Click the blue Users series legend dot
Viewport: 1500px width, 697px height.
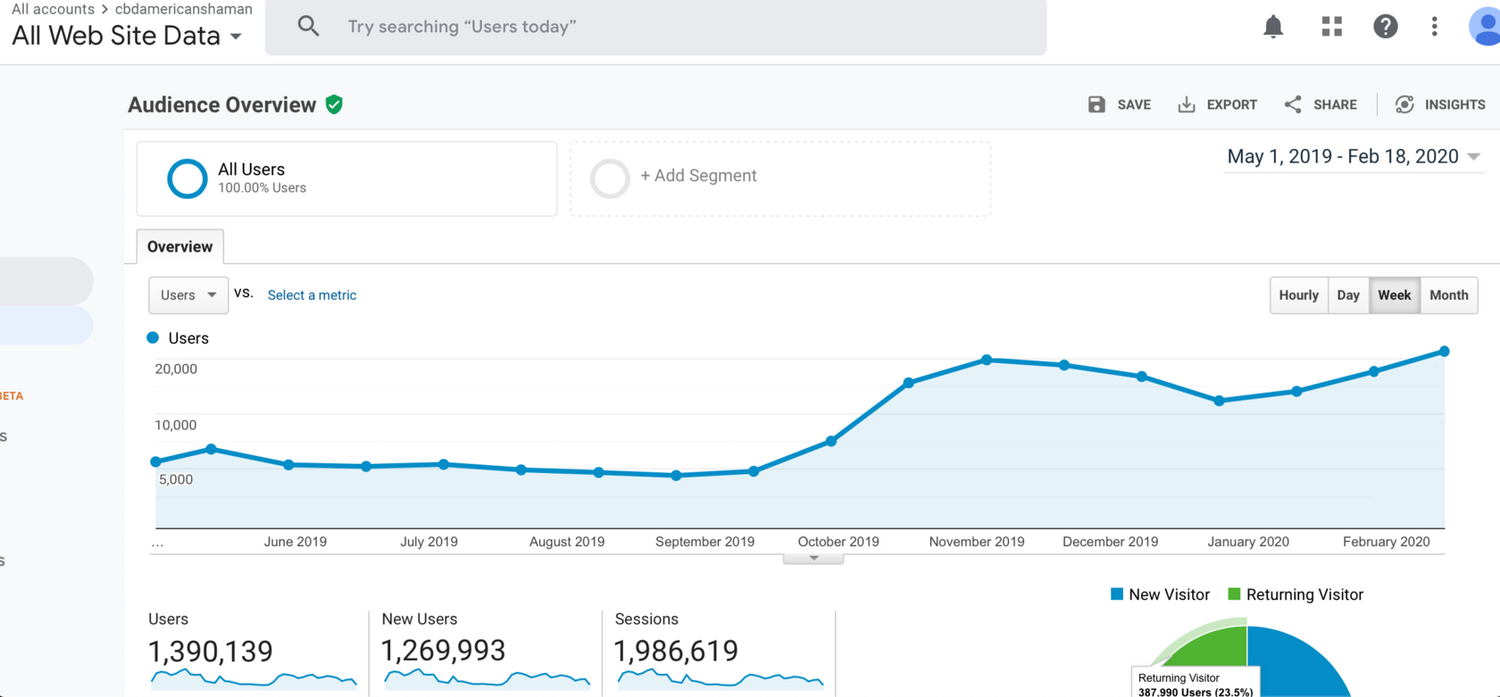[153, 338]
